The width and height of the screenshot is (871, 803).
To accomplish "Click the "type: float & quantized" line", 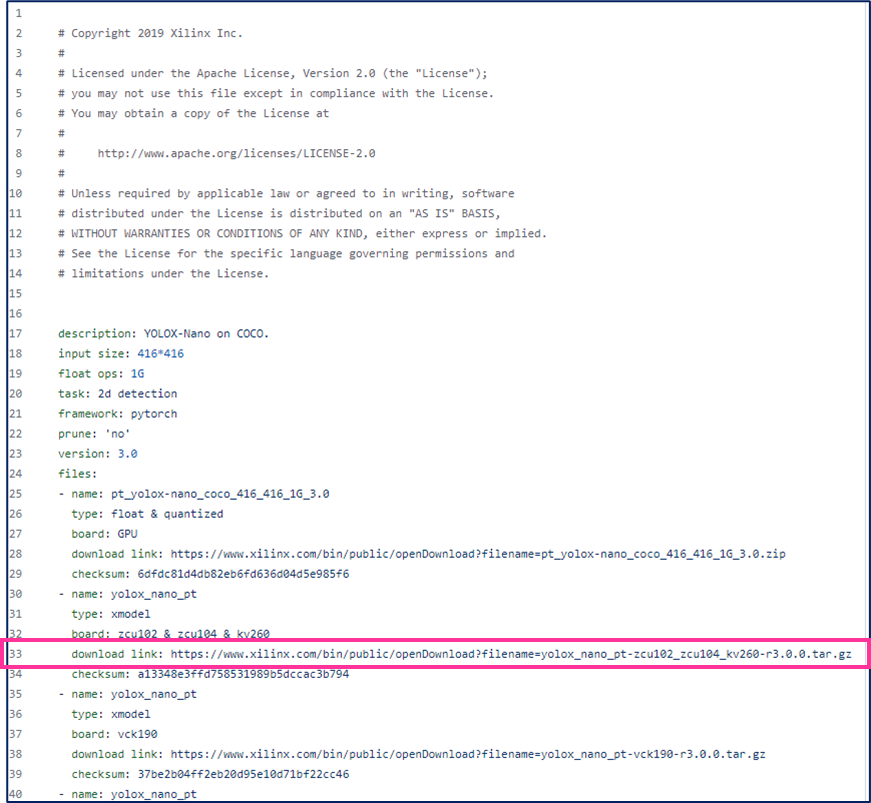I will coord(147,514).
